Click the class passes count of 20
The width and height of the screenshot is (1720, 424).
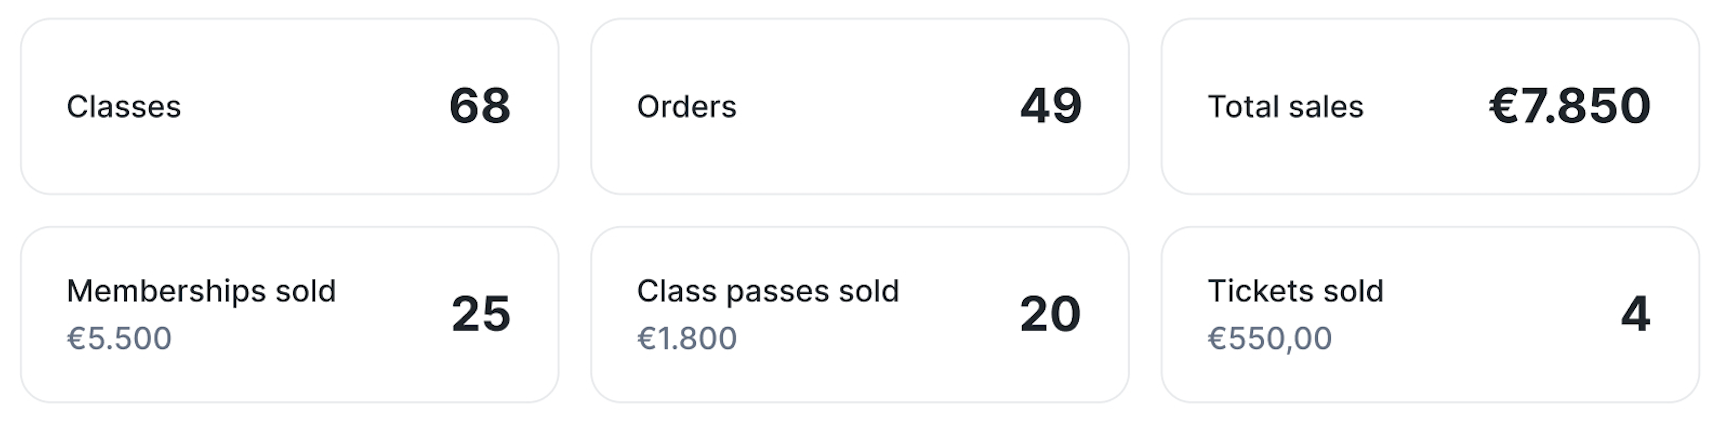coord(1050,314)
